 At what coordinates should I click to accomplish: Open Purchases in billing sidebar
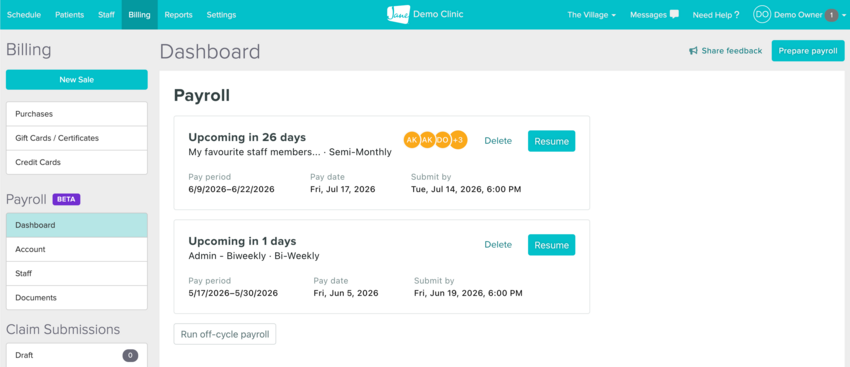76,114
